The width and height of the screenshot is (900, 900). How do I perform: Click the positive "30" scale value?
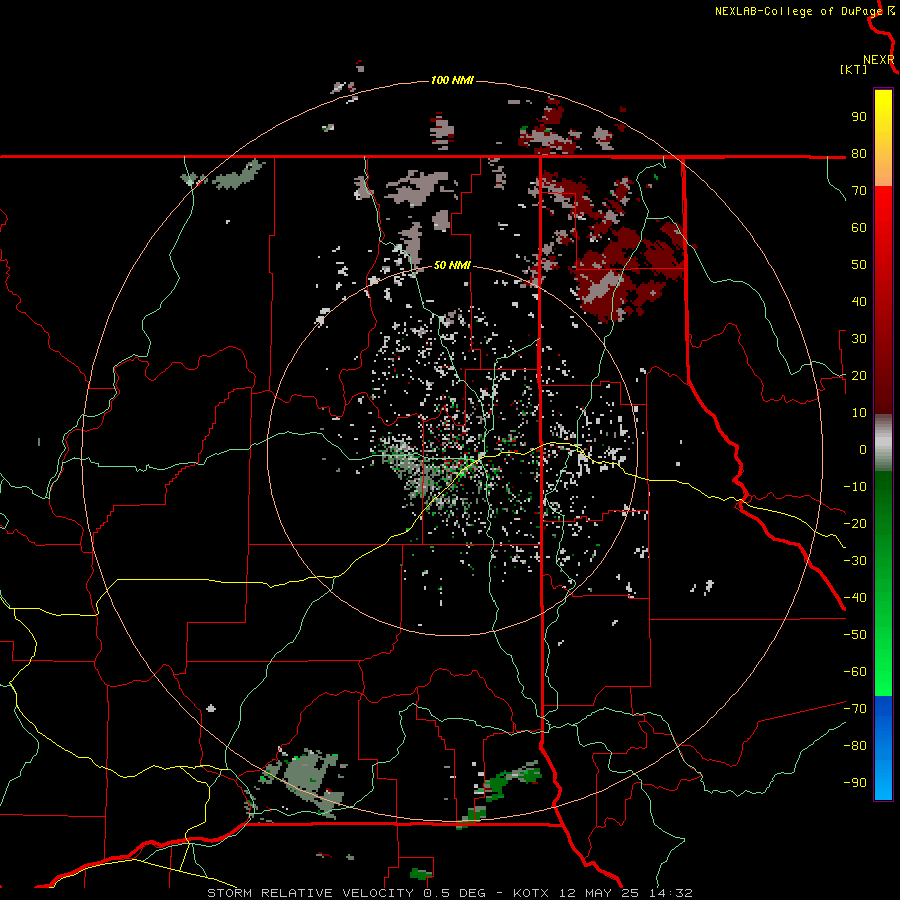(859, 339)
